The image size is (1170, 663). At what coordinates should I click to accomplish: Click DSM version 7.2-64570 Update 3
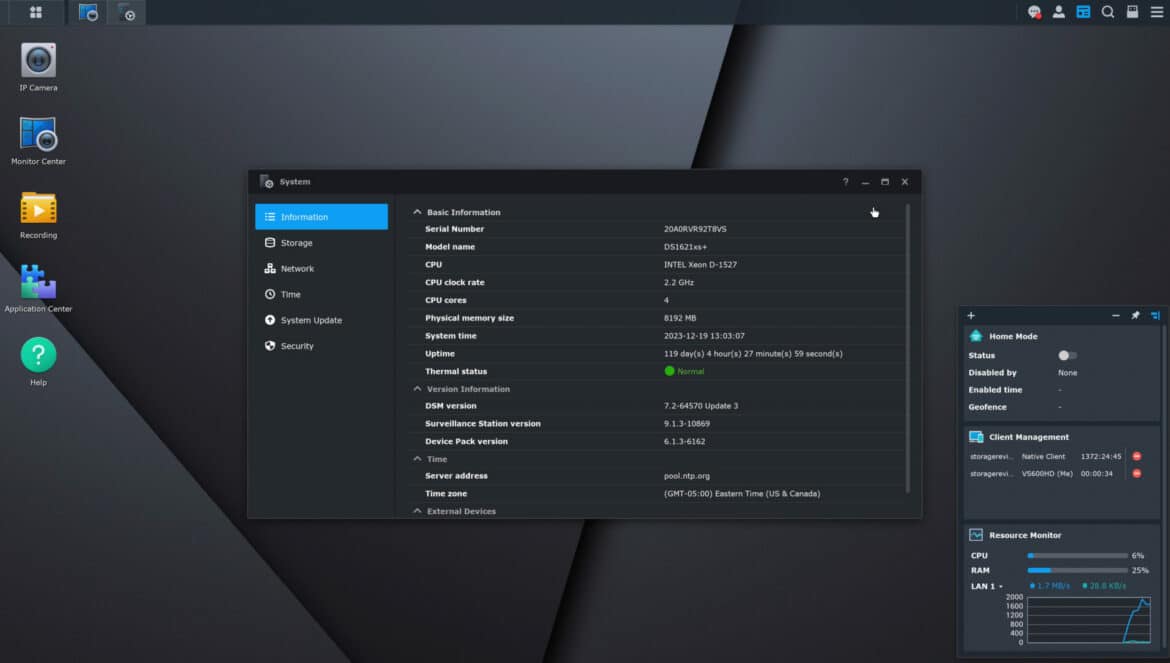point(701,406)
